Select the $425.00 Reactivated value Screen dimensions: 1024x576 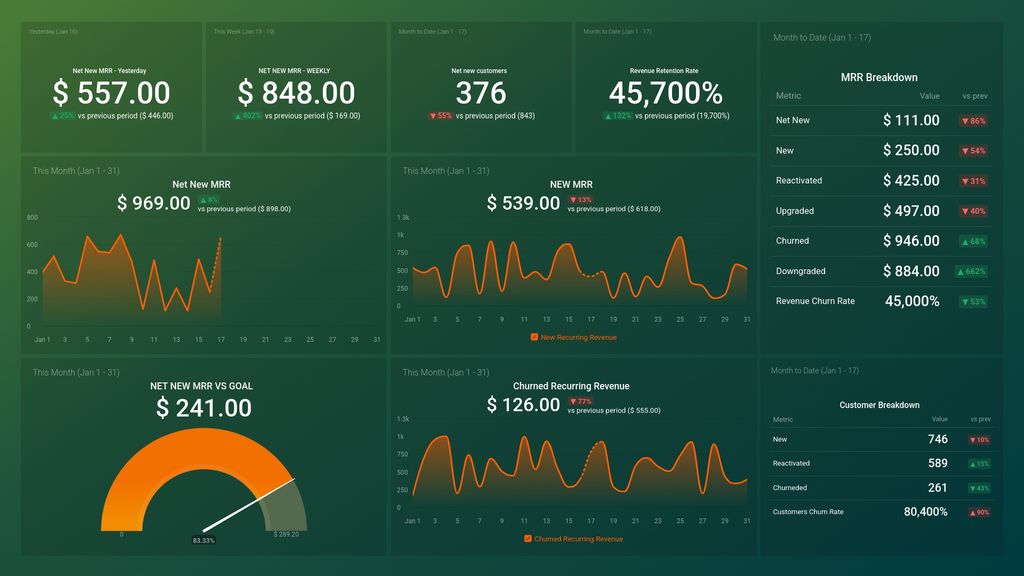(911, 180)
